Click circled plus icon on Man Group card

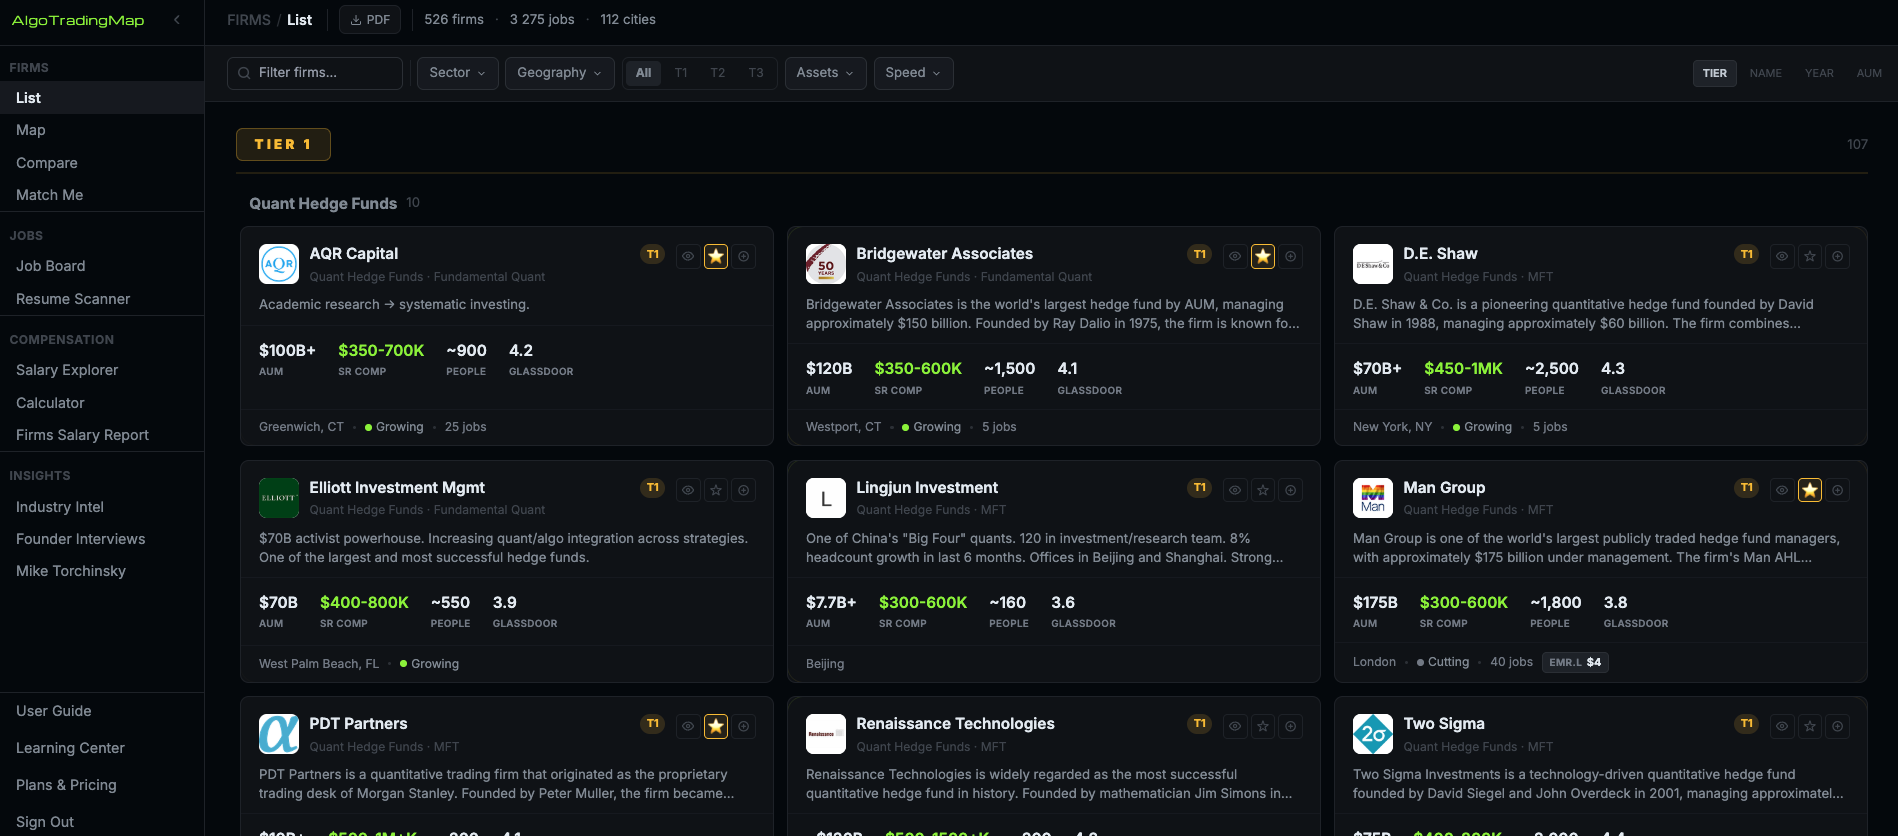coord(1838,490)
